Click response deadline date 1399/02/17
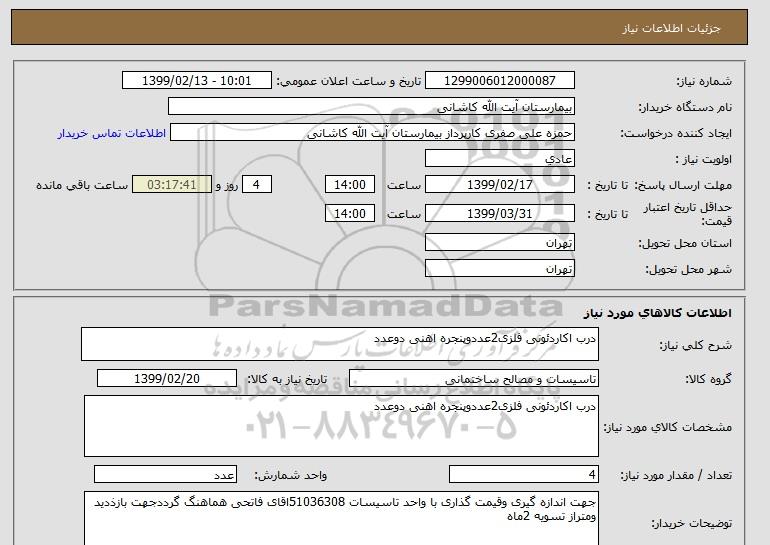Image resolution: width=770 pixels, height=545 pixels. pyautogui.click(x=499, y=185)
